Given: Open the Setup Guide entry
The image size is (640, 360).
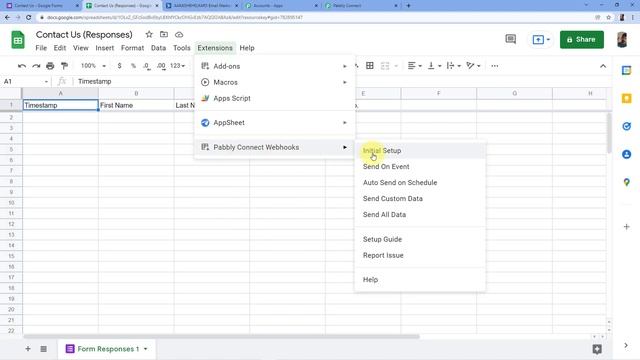Looking at the screenshot, I should 420,239.
